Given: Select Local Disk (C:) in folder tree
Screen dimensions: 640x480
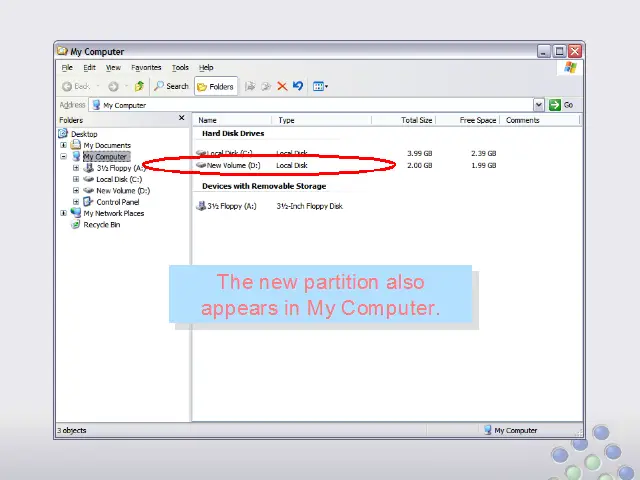Looking at the screenshot, I should click(x=119, y=179).
